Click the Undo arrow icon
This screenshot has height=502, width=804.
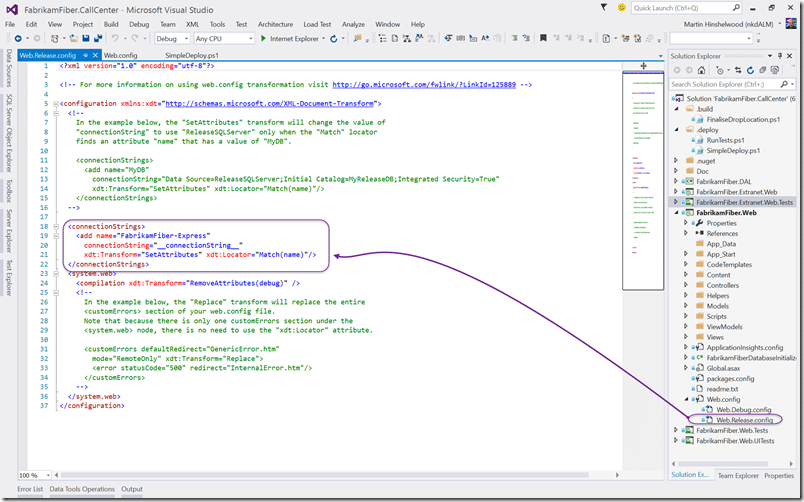click(x=115, y=38)
